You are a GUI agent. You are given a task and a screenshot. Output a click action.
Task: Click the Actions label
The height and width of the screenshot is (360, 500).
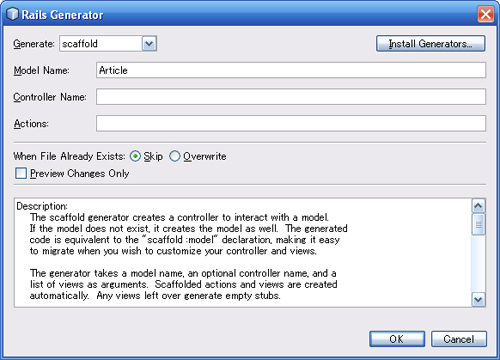click(31, 124)
